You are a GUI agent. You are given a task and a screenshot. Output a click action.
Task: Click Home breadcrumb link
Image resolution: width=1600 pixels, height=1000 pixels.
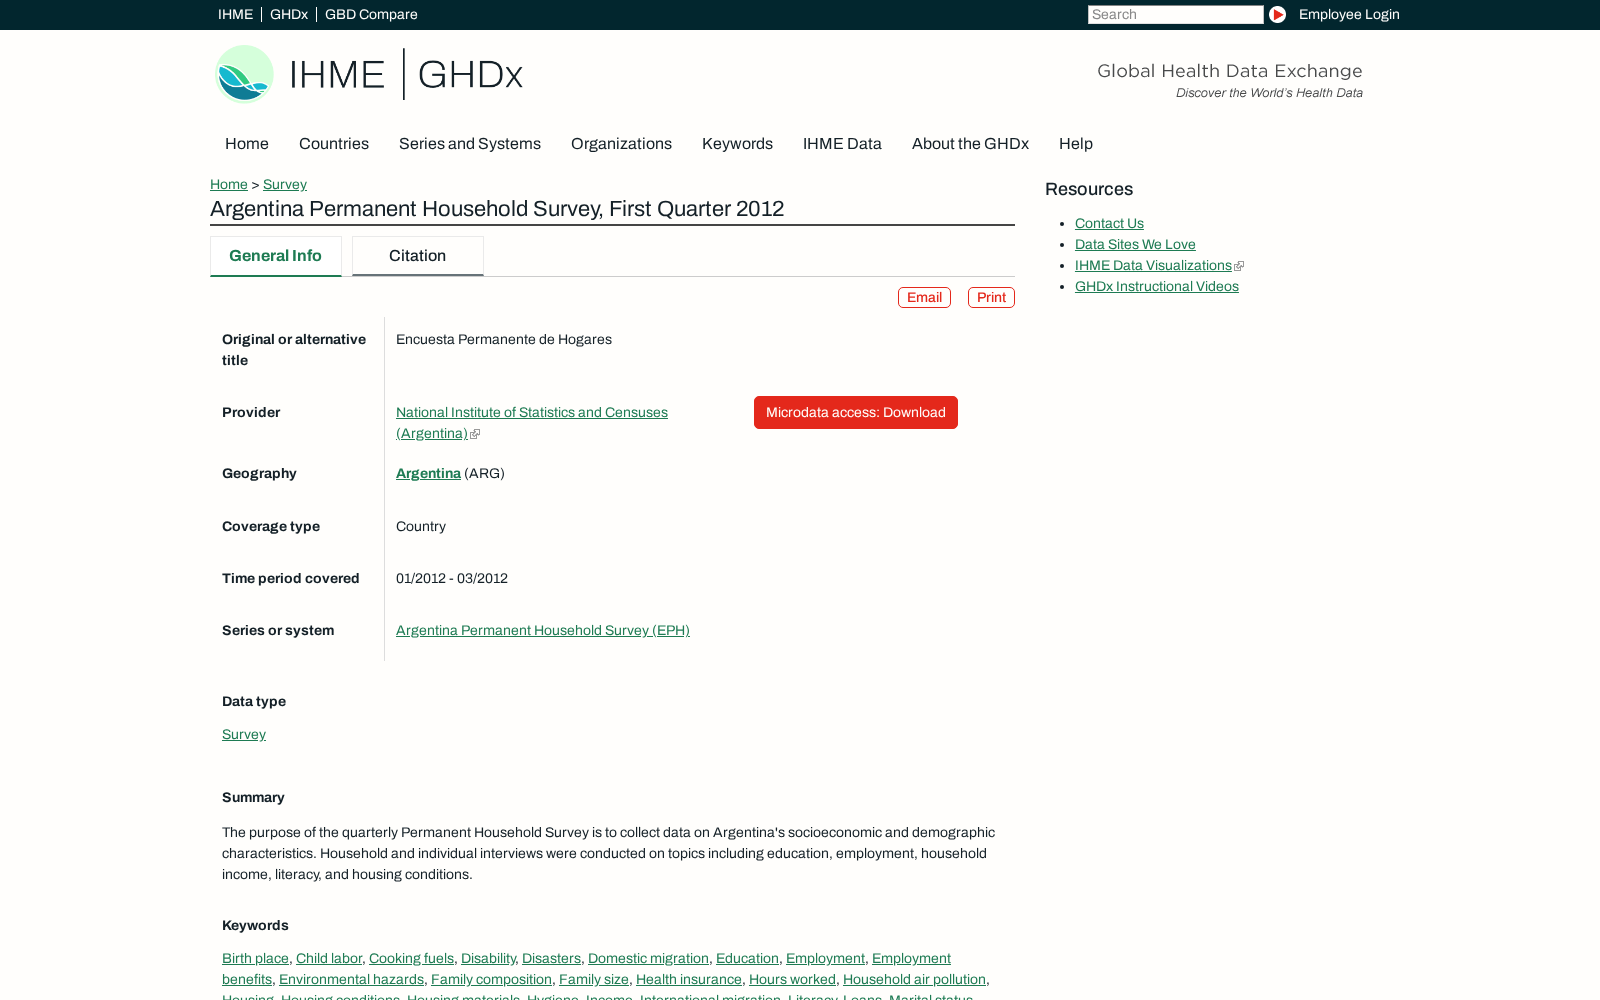tap(229, 184)
